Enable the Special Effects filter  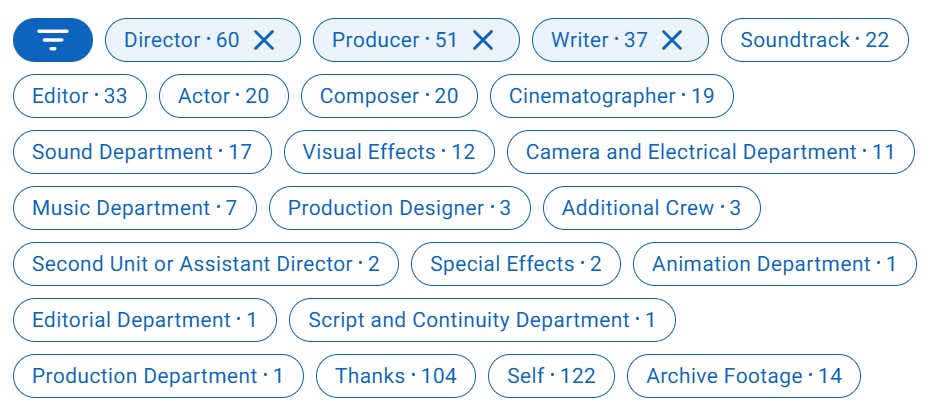tap(515, 264)
